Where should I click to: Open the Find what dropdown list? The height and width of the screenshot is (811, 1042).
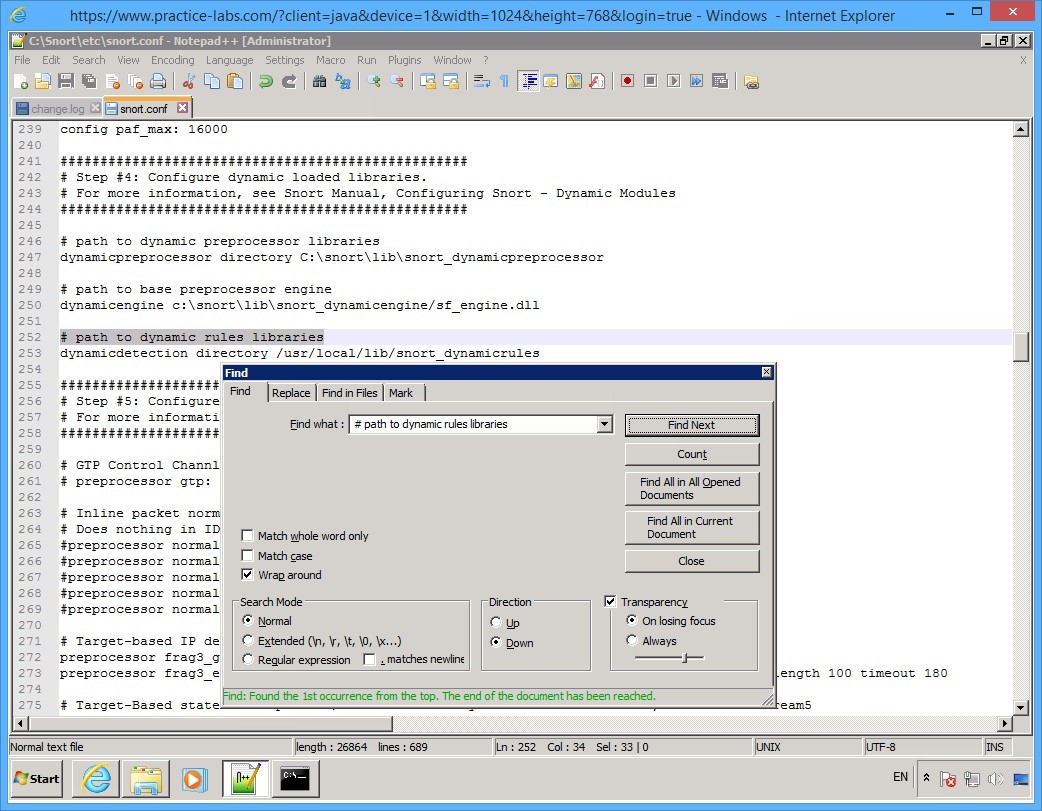[x=604, y=424]
